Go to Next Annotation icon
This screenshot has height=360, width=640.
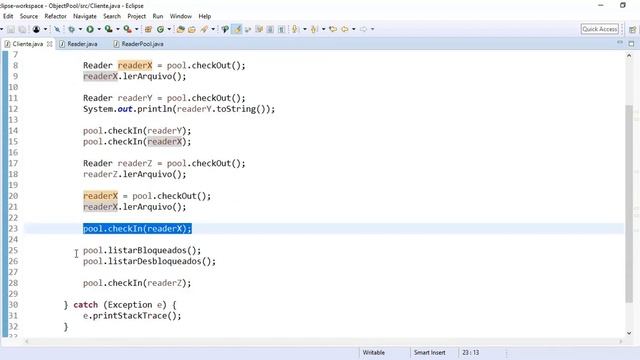[295, 29]
